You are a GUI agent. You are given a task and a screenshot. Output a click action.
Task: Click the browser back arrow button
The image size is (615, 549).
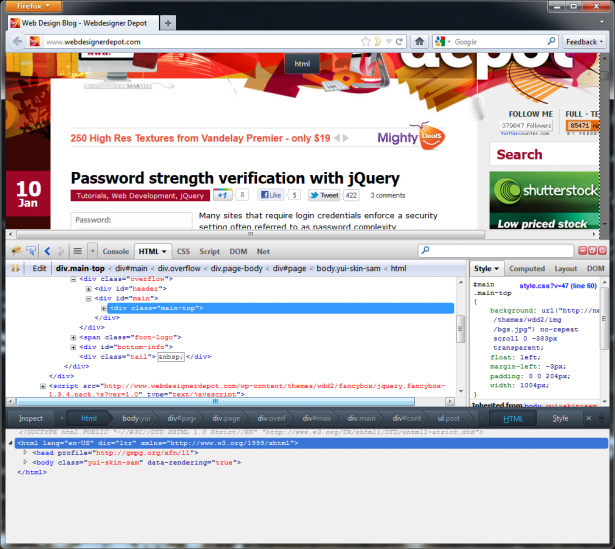pos(17,41)
